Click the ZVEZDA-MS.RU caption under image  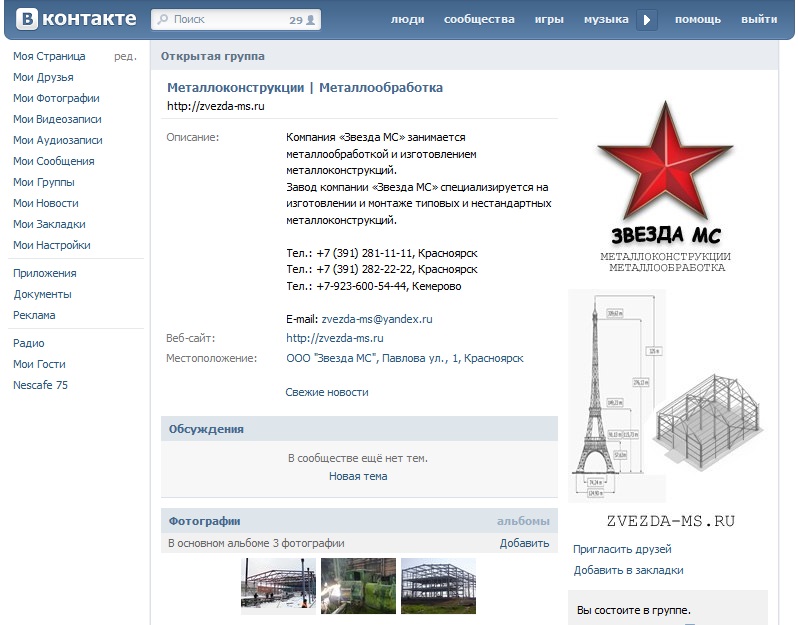coord(671,521)
